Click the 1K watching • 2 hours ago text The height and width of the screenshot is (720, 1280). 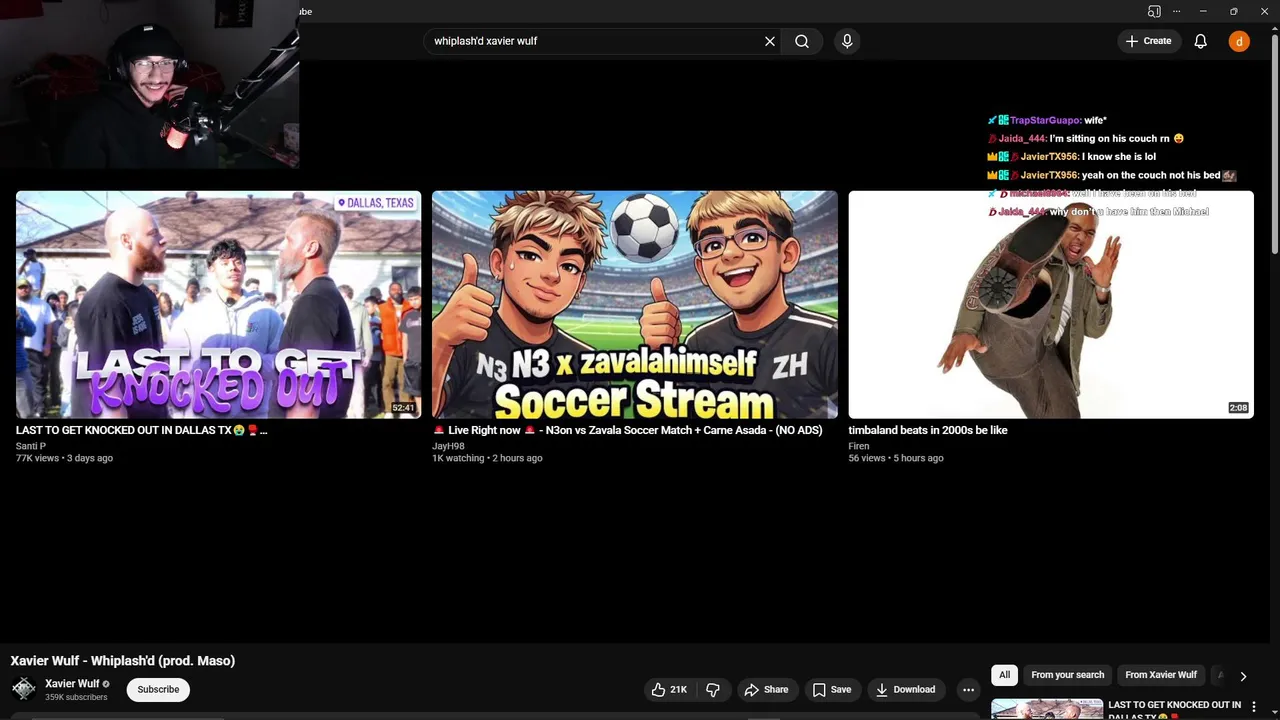click(487, 458)
